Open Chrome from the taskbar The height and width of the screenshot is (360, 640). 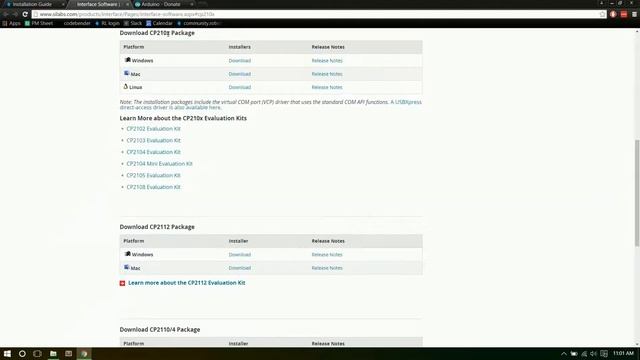pos(84,353)
